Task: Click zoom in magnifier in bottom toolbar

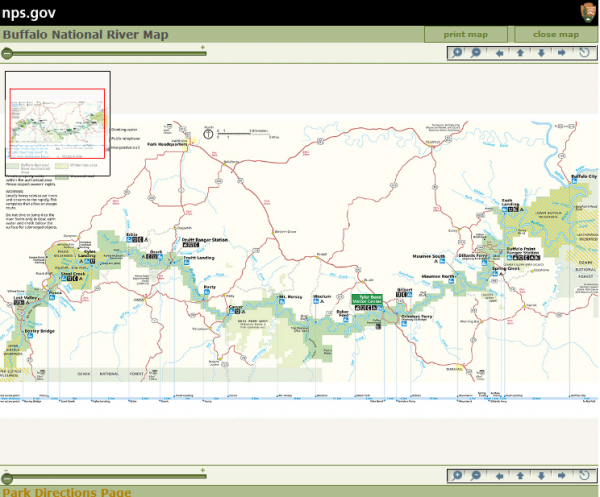Action: click(x=457, y=476)
